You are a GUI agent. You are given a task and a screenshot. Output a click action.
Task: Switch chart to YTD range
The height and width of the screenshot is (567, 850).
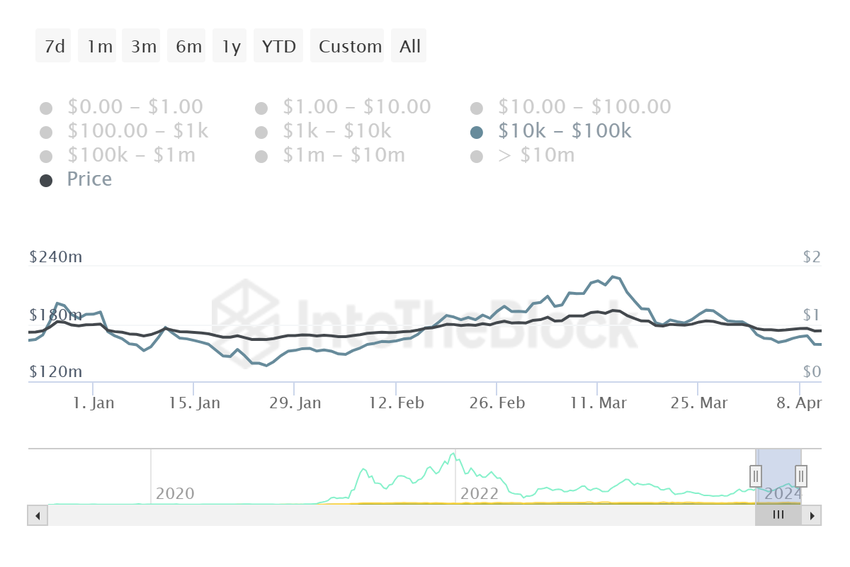[279, 46]
